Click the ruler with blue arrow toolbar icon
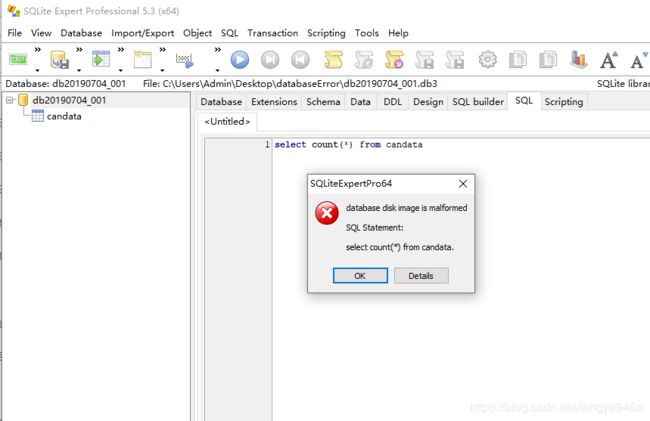 click(x=184, y=60)
